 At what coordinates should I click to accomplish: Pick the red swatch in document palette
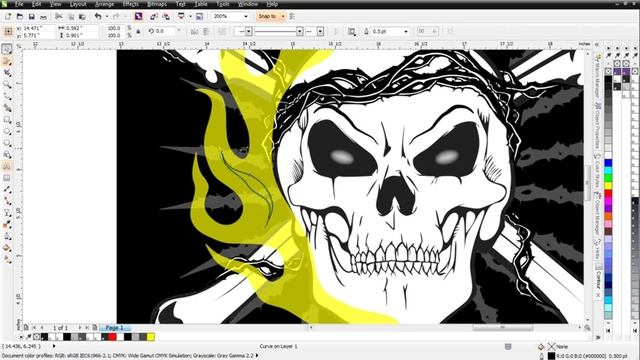[x=112, y=337]
